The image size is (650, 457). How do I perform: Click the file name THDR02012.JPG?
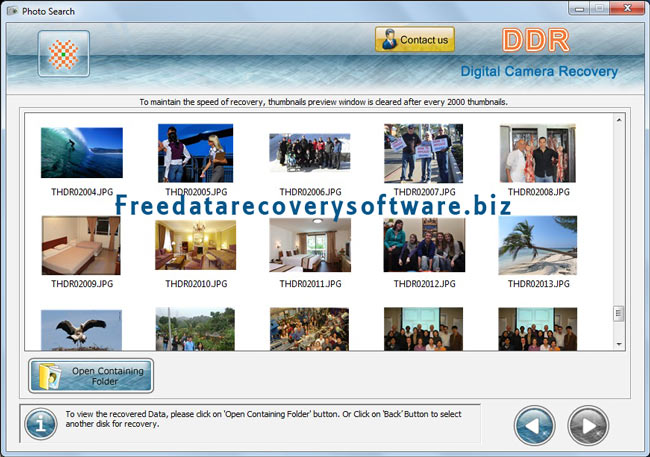[424, 284]
